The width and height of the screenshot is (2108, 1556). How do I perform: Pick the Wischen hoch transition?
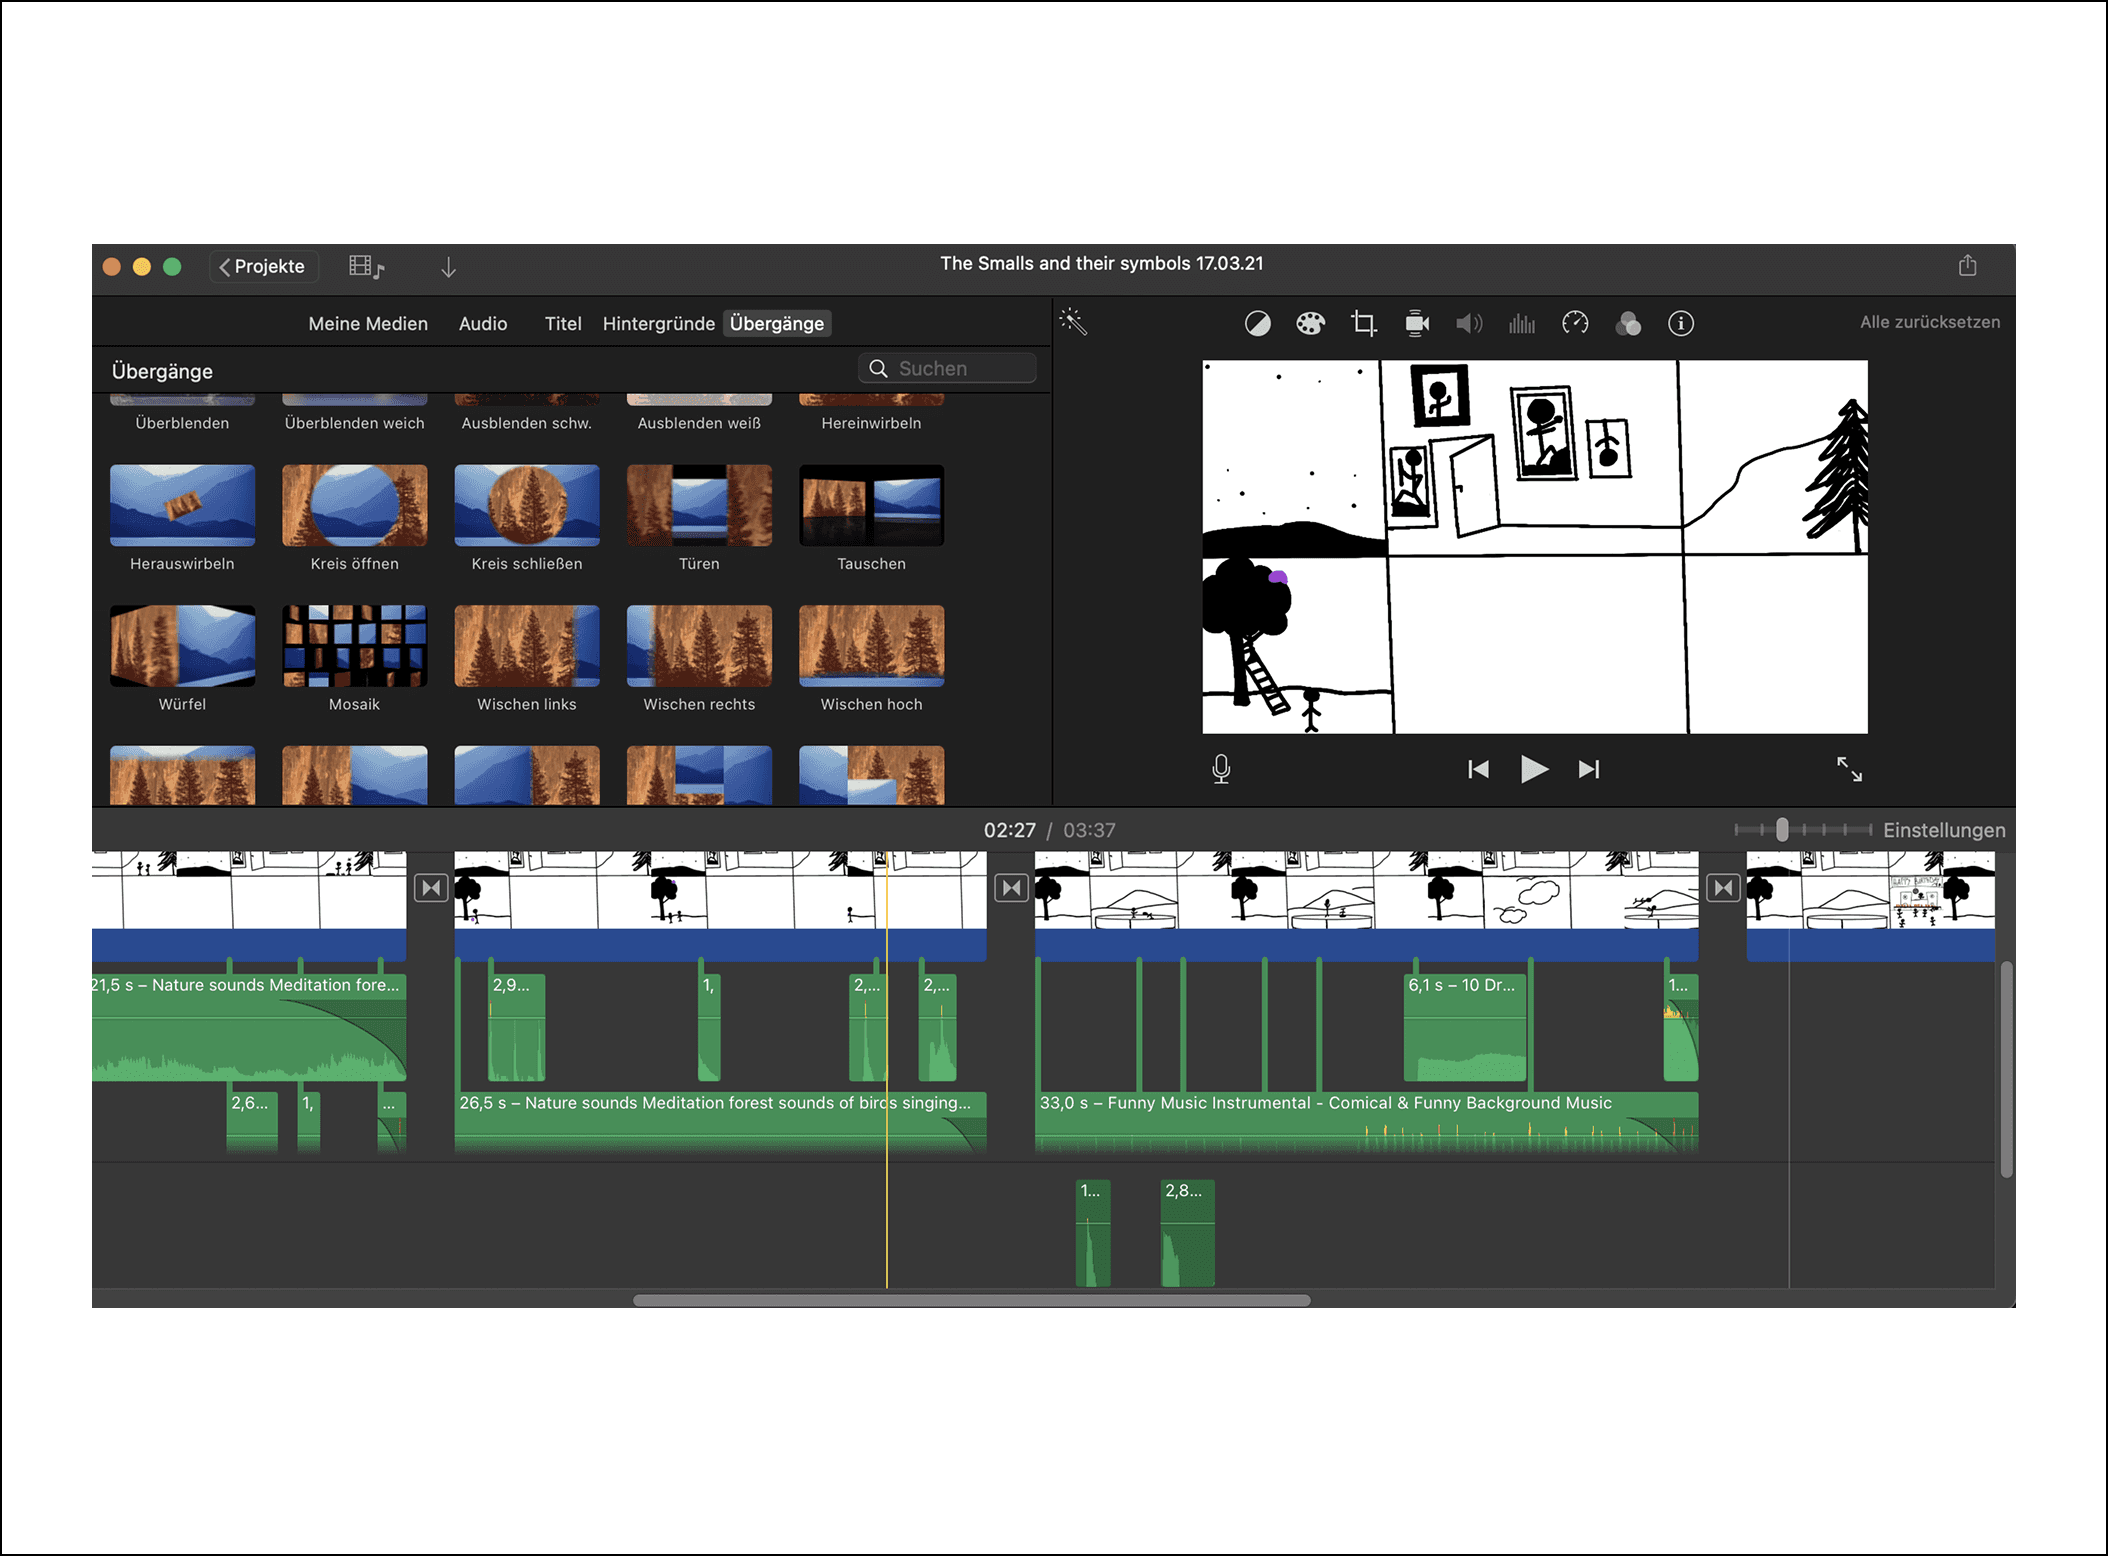[871, 646]
